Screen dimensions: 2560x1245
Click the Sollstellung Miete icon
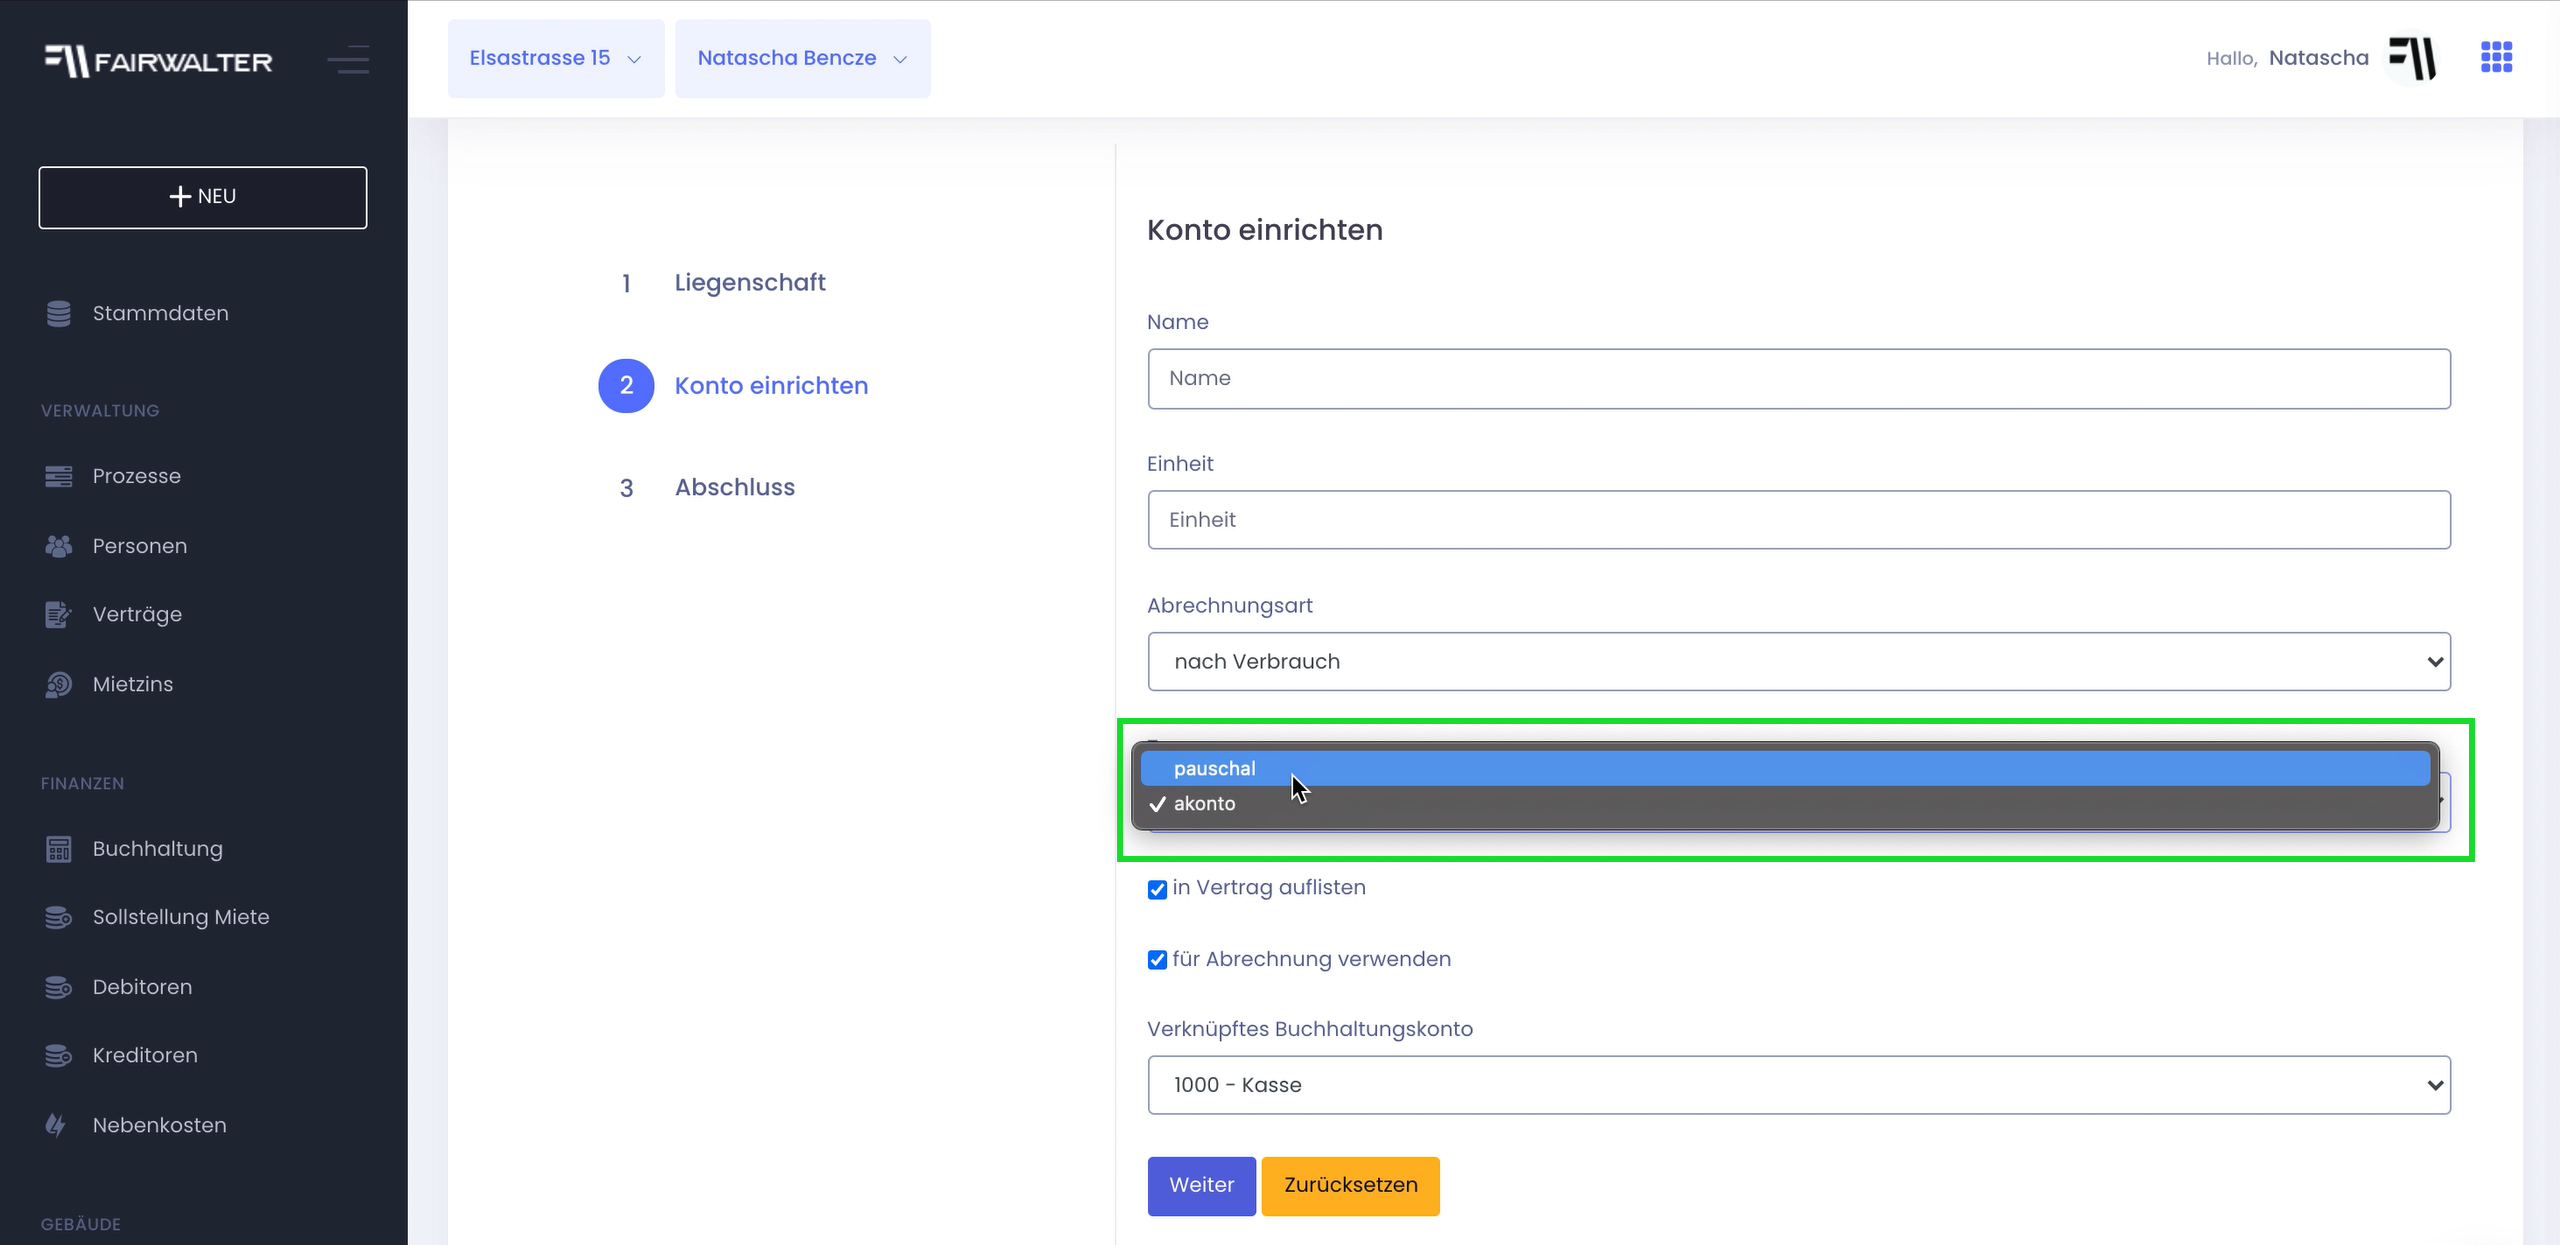pyautogui.click(x=59, y=917)
